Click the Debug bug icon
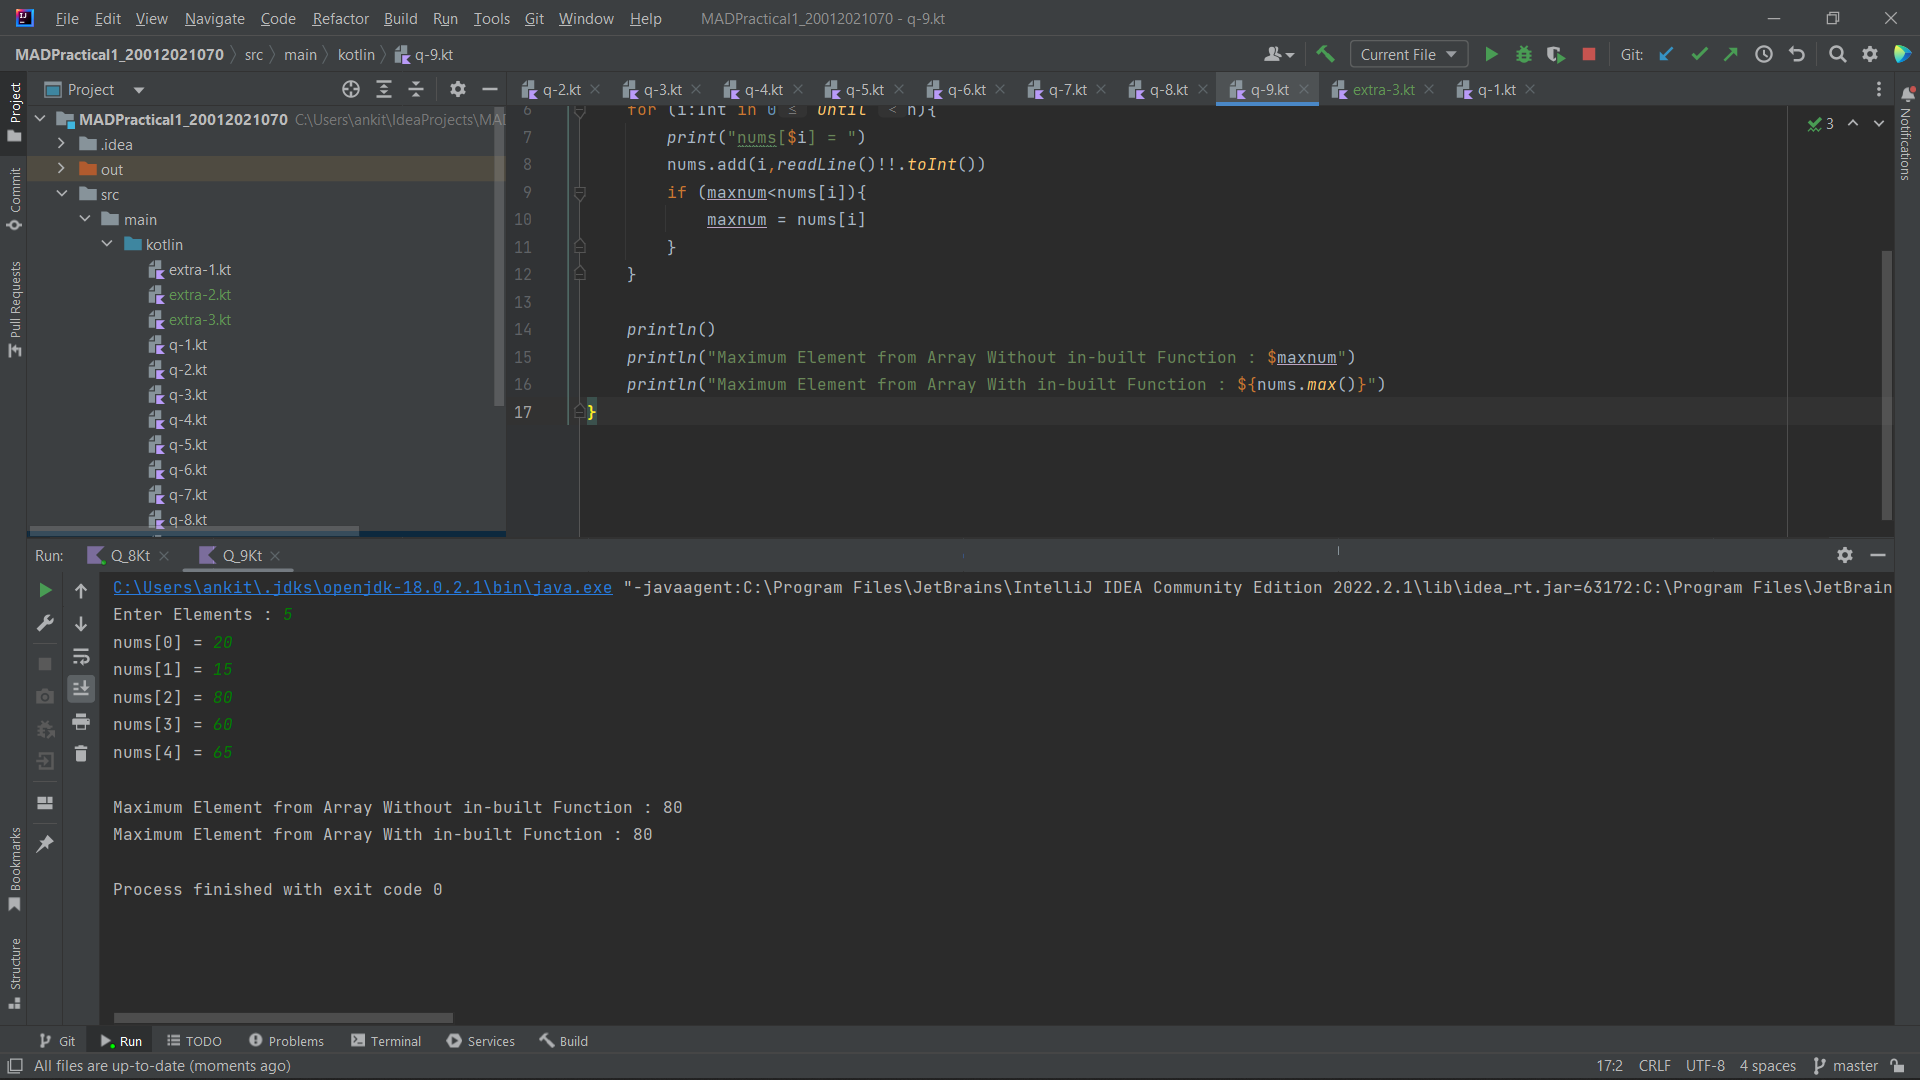The width and height of the screenshot is (1920, 1080). pyautogui.click(x=1524, y=55)
